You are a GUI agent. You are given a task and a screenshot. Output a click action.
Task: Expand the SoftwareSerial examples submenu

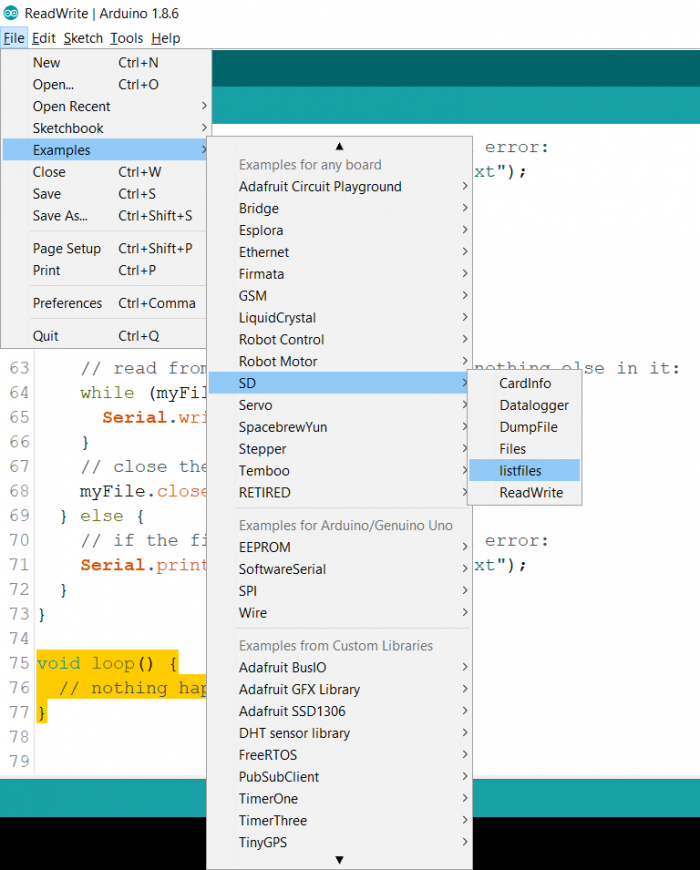[339, 569]
